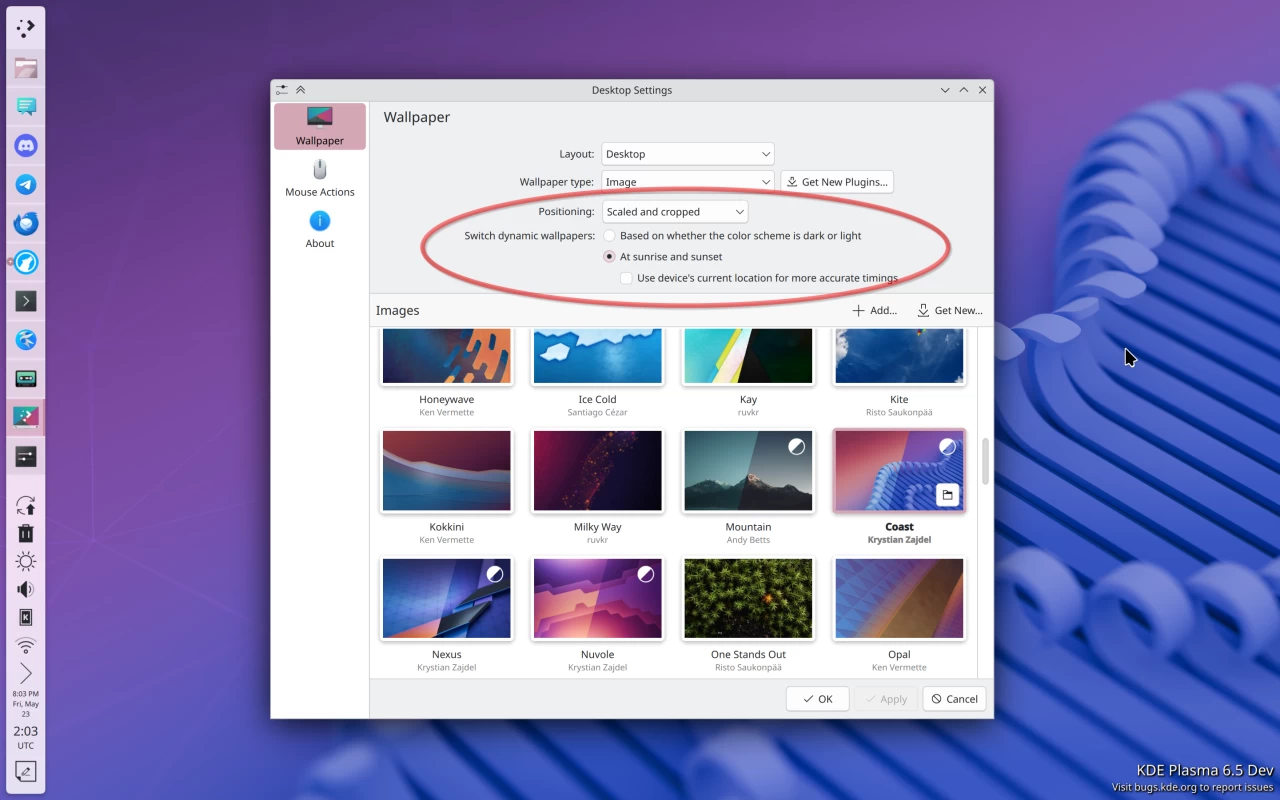The width and height of the screenshot is (1280, 800).
Task: Select the highlighted wallpaper settings icon in dock
Action: point(25,416)
